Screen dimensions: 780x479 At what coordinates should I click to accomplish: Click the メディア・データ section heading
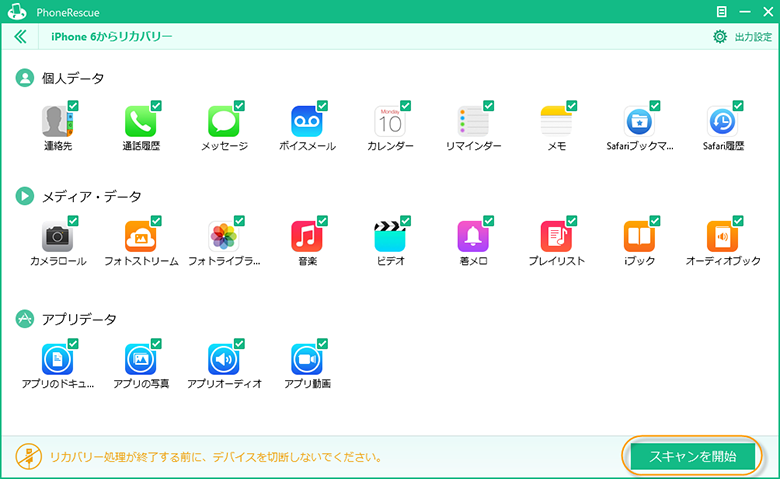tap(92, 196)
